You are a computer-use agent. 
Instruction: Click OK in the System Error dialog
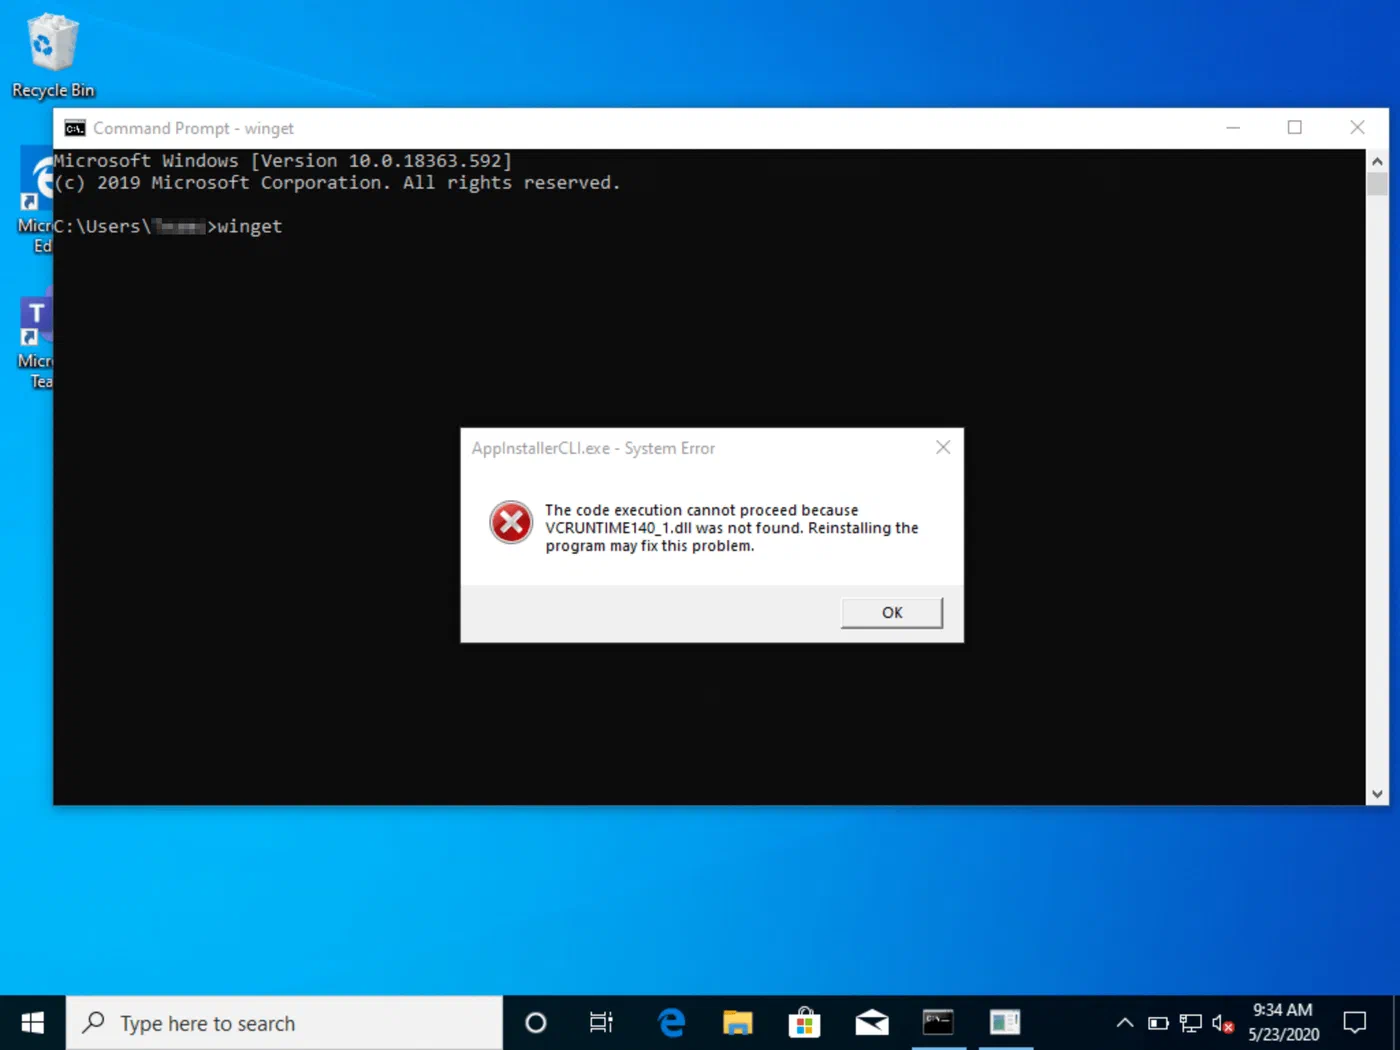(x=892, y=612)
